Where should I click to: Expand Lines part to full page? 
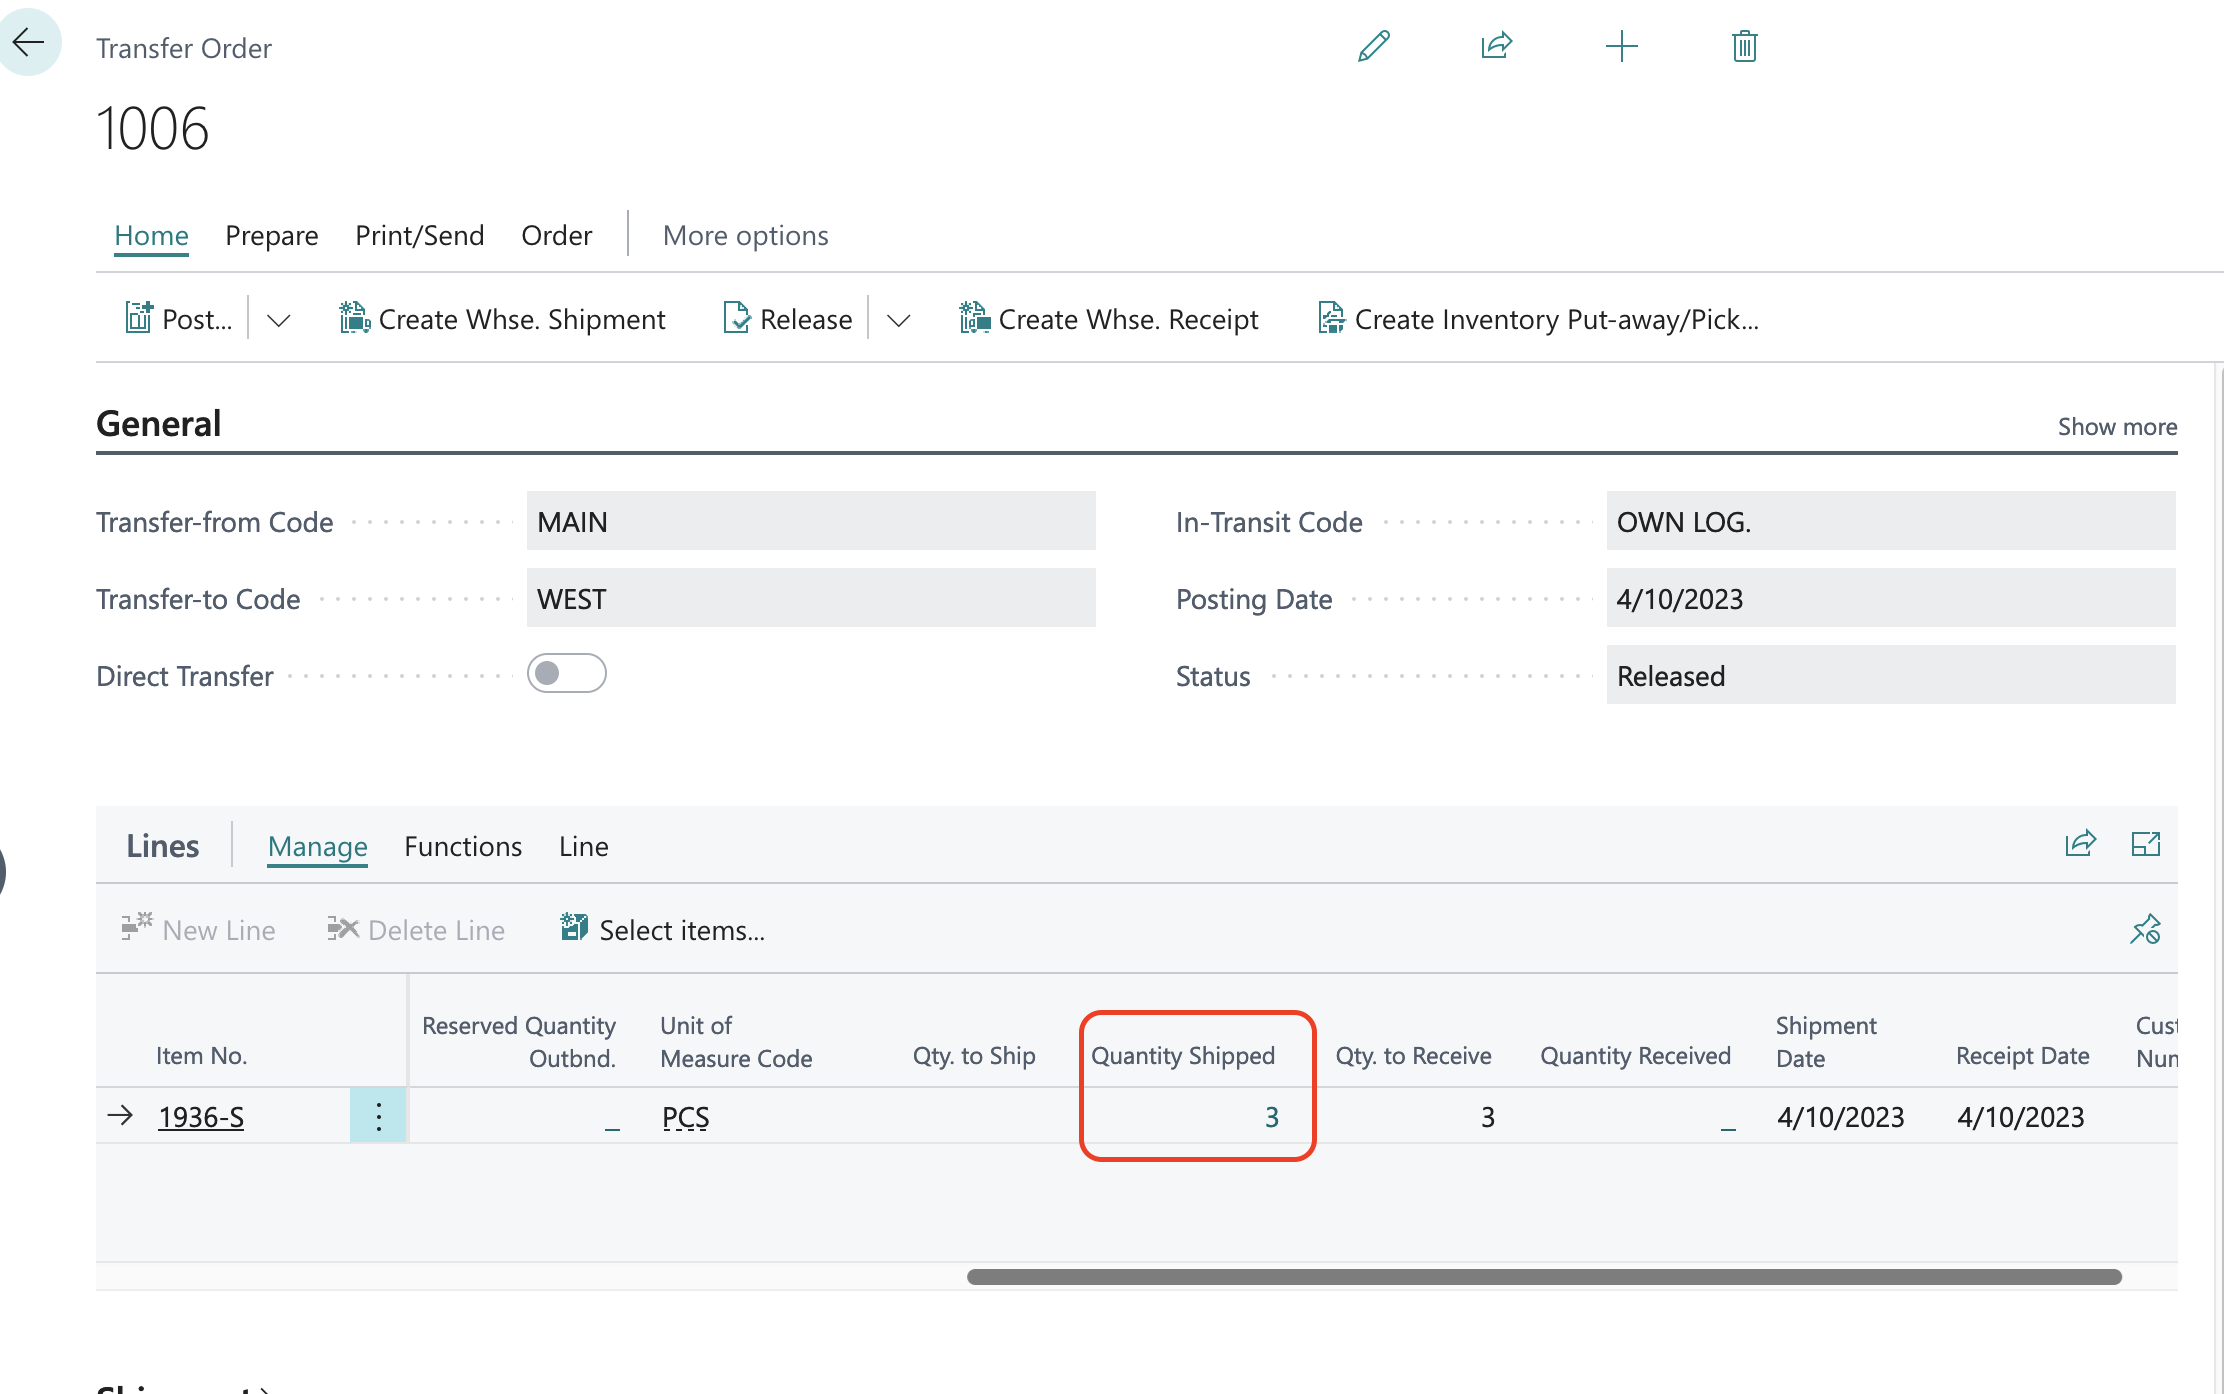click(2146, 844)
